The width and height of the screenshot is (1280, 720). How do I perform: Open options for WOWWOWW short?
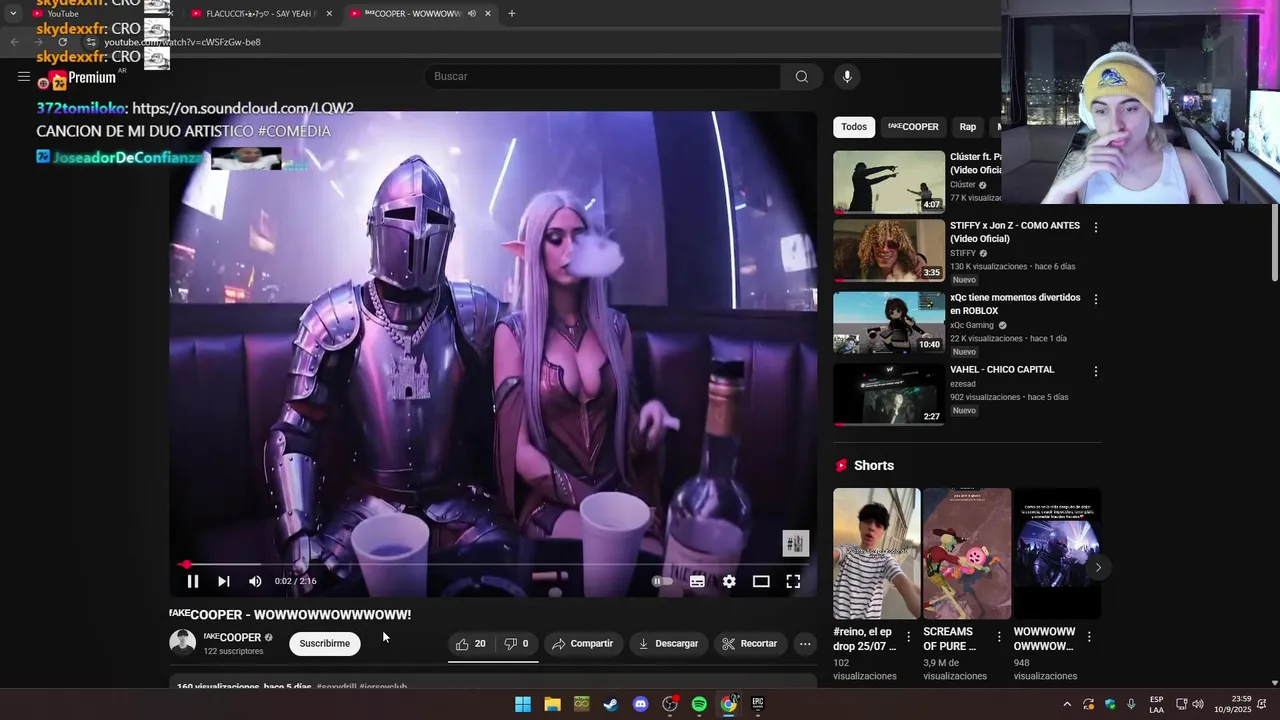[1089, 637]
